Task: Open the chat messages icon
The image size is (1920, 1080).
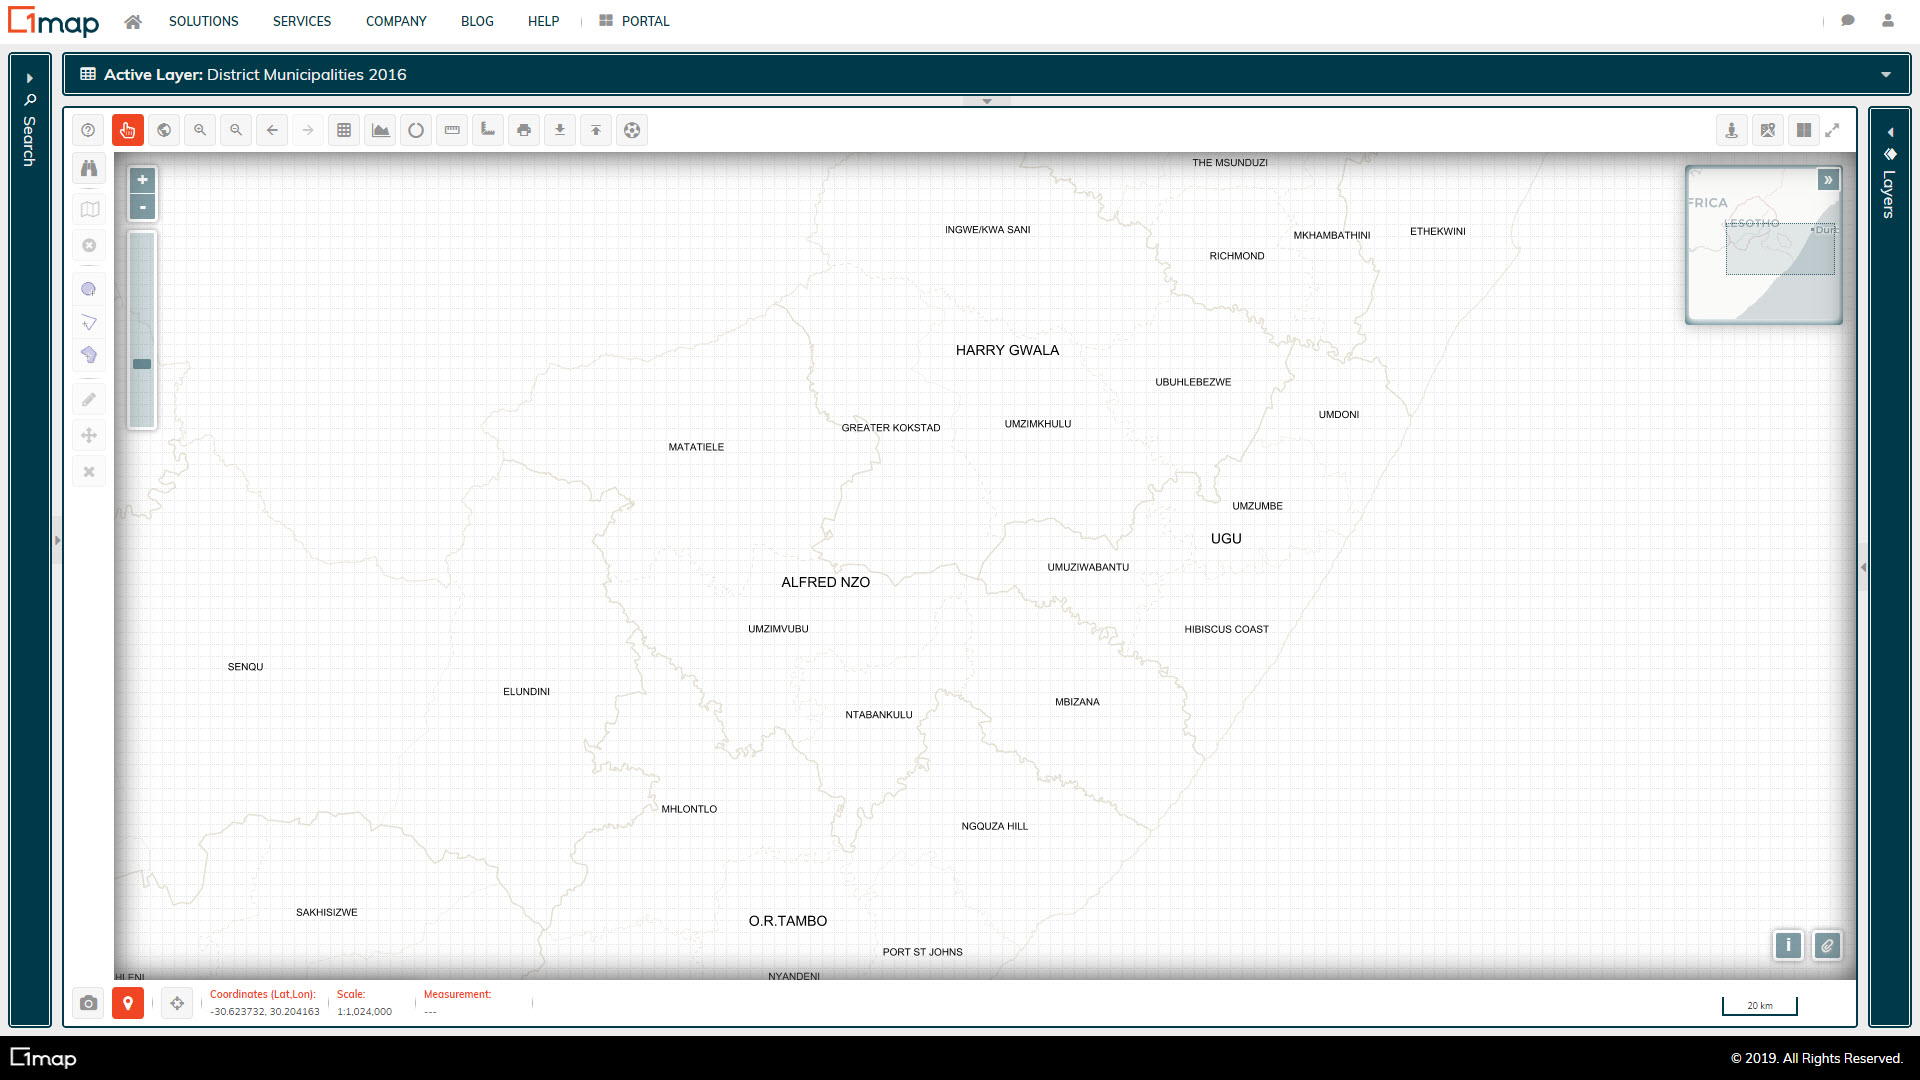Action: 1848,20
